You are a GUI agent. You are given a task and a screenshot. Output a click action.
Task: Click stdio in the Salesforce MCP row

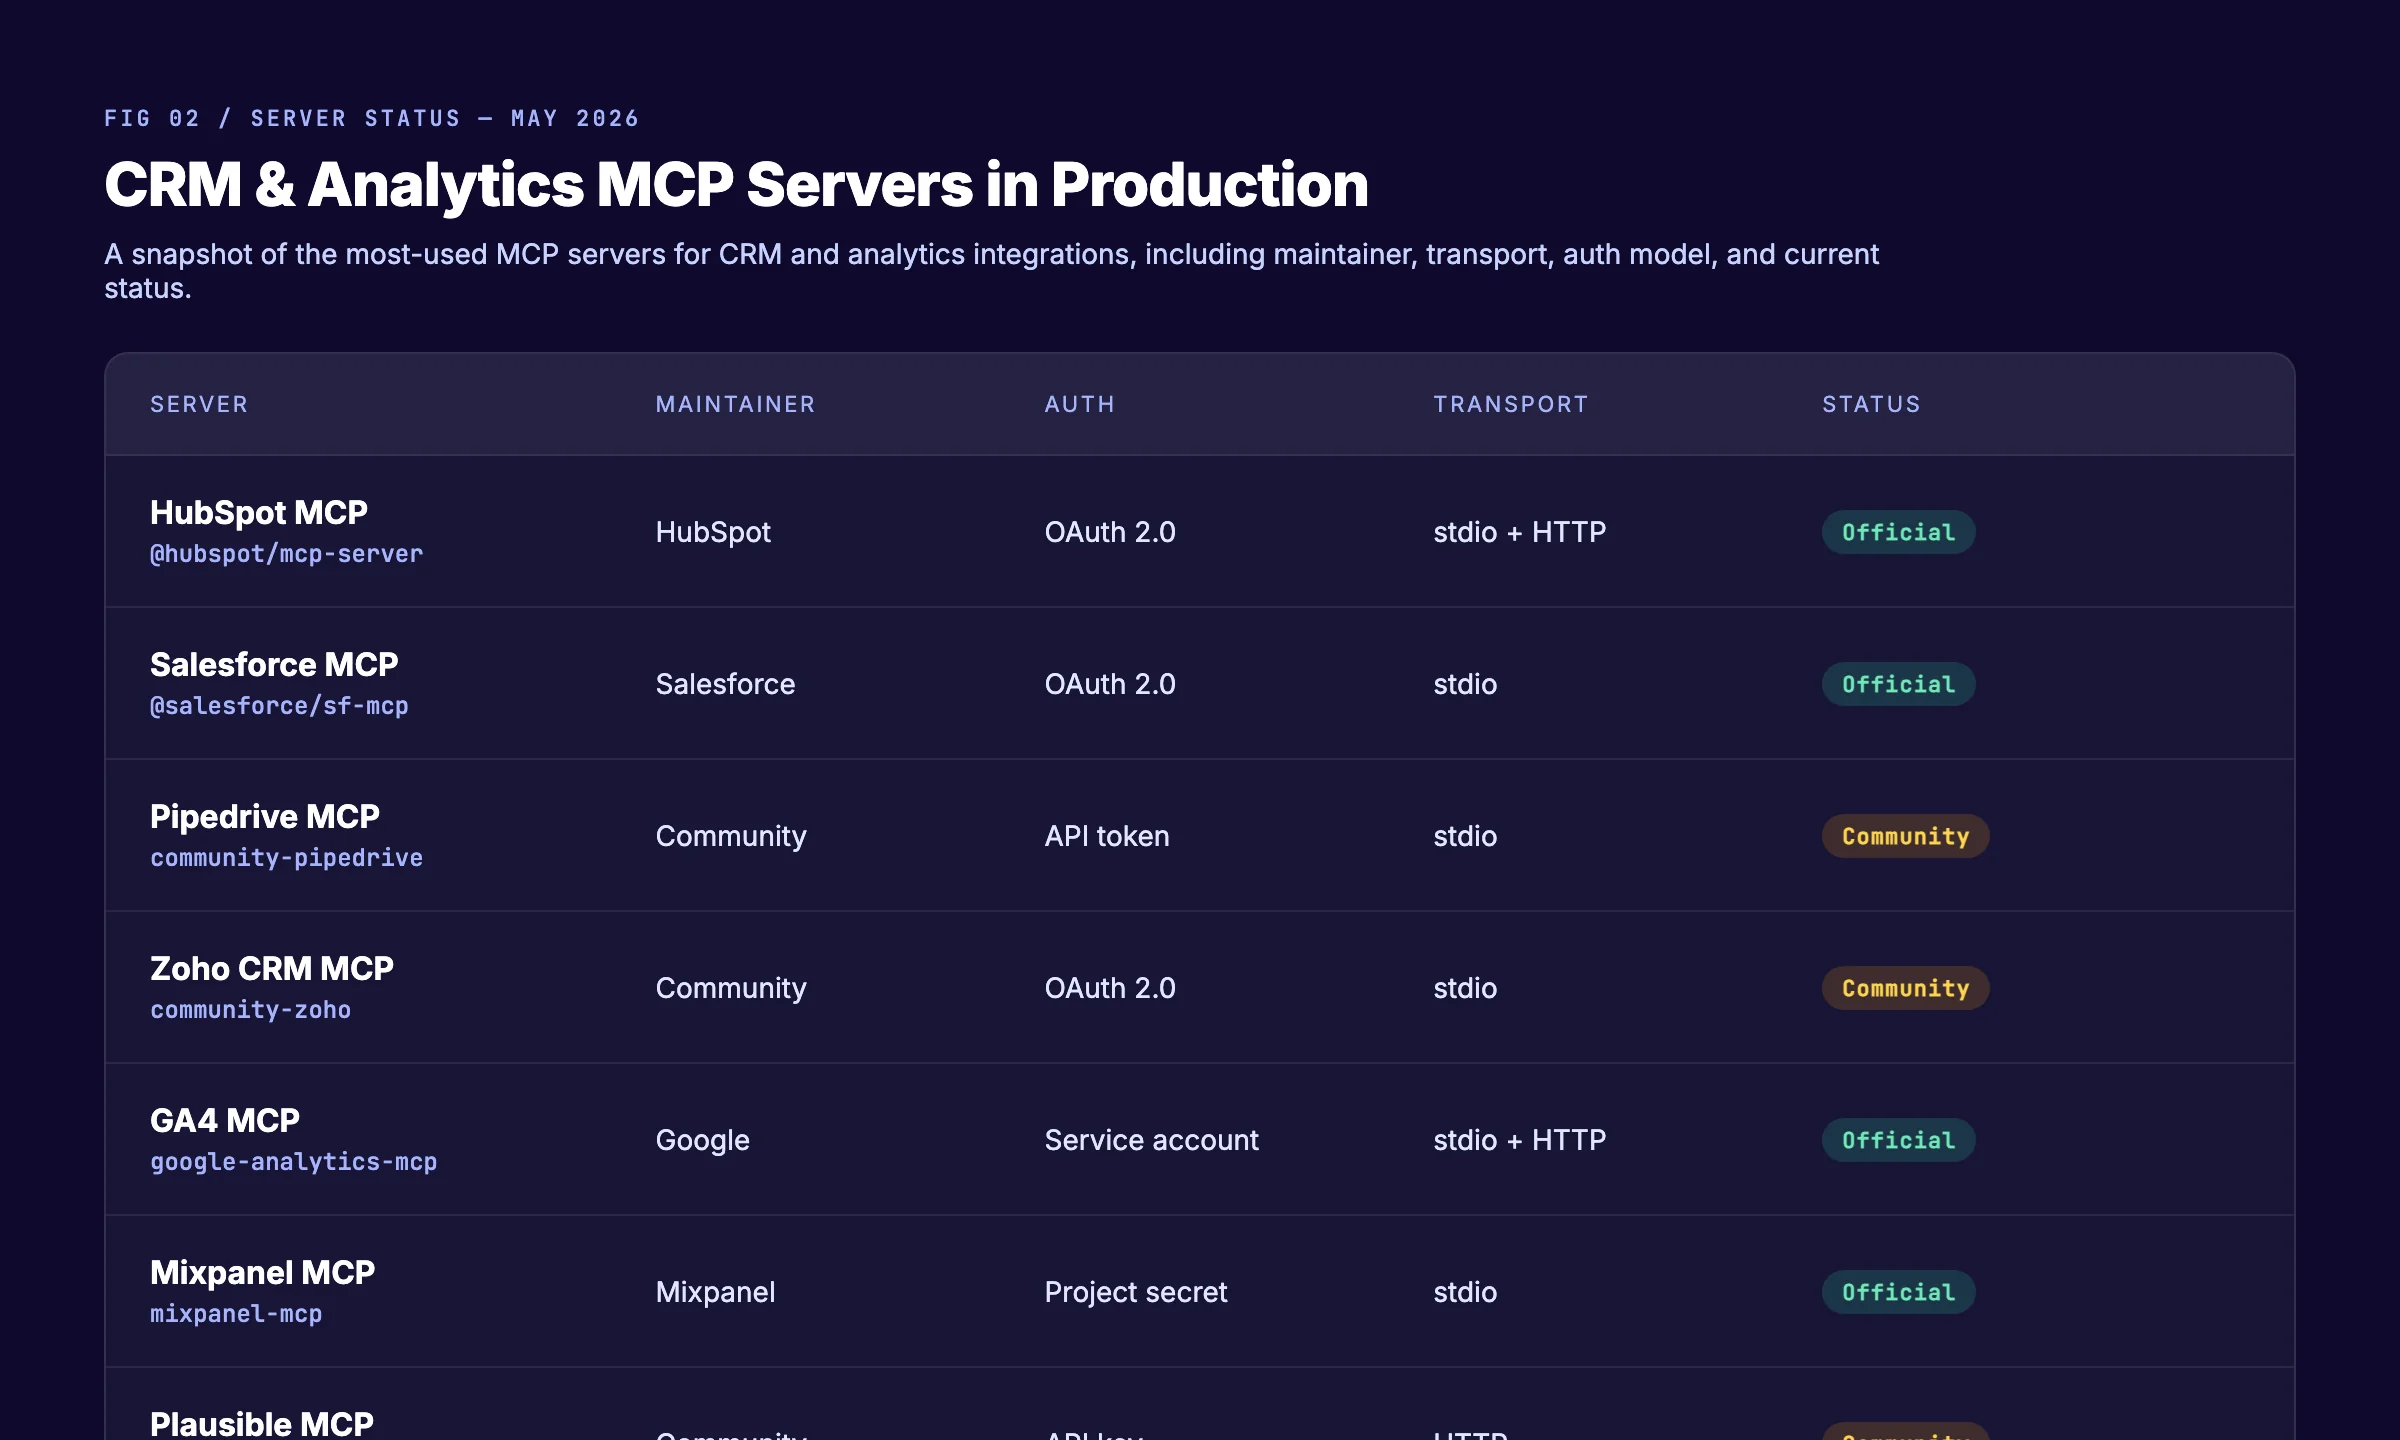coord(1465,684)
